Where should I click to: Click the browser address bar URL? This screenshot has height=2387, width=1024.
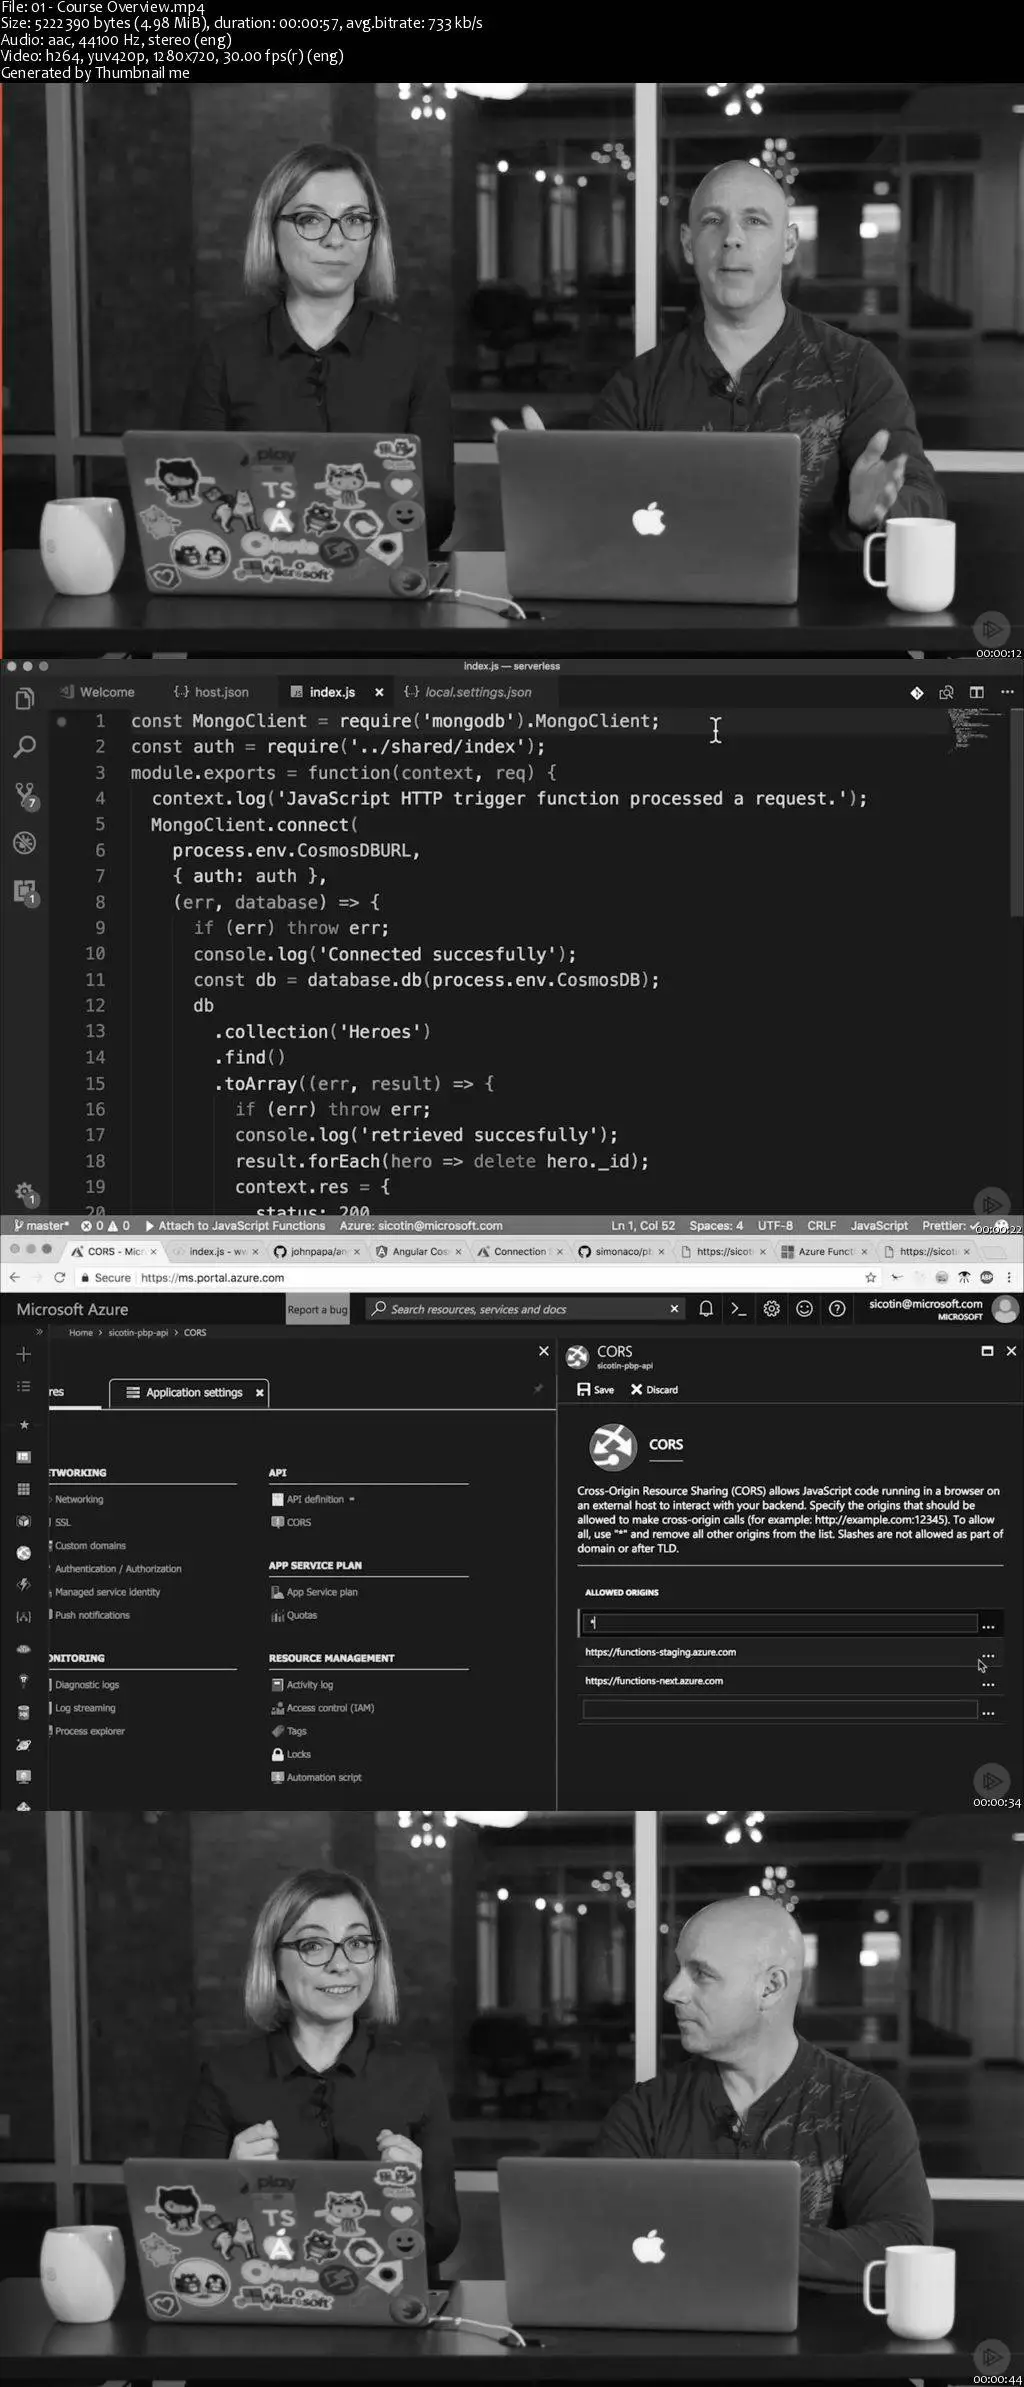click(212, 1278)
